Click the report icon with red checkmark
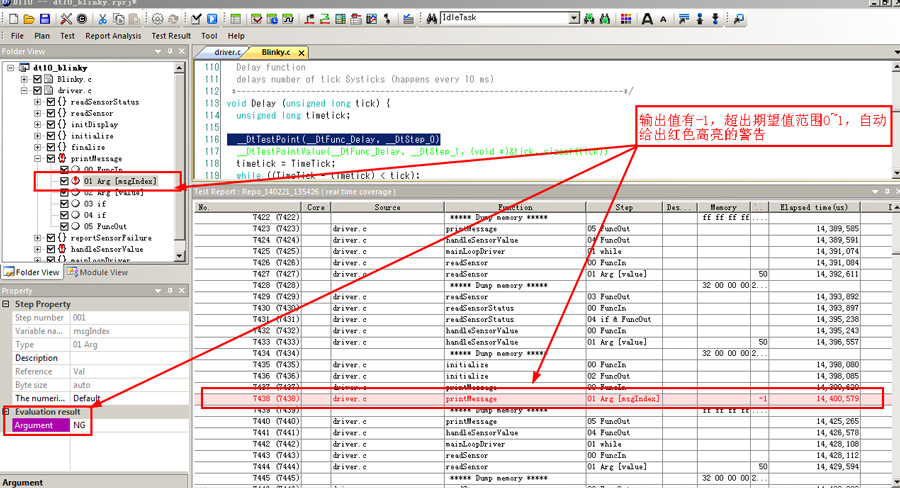 pyautogui.click(x=257, y=19)
